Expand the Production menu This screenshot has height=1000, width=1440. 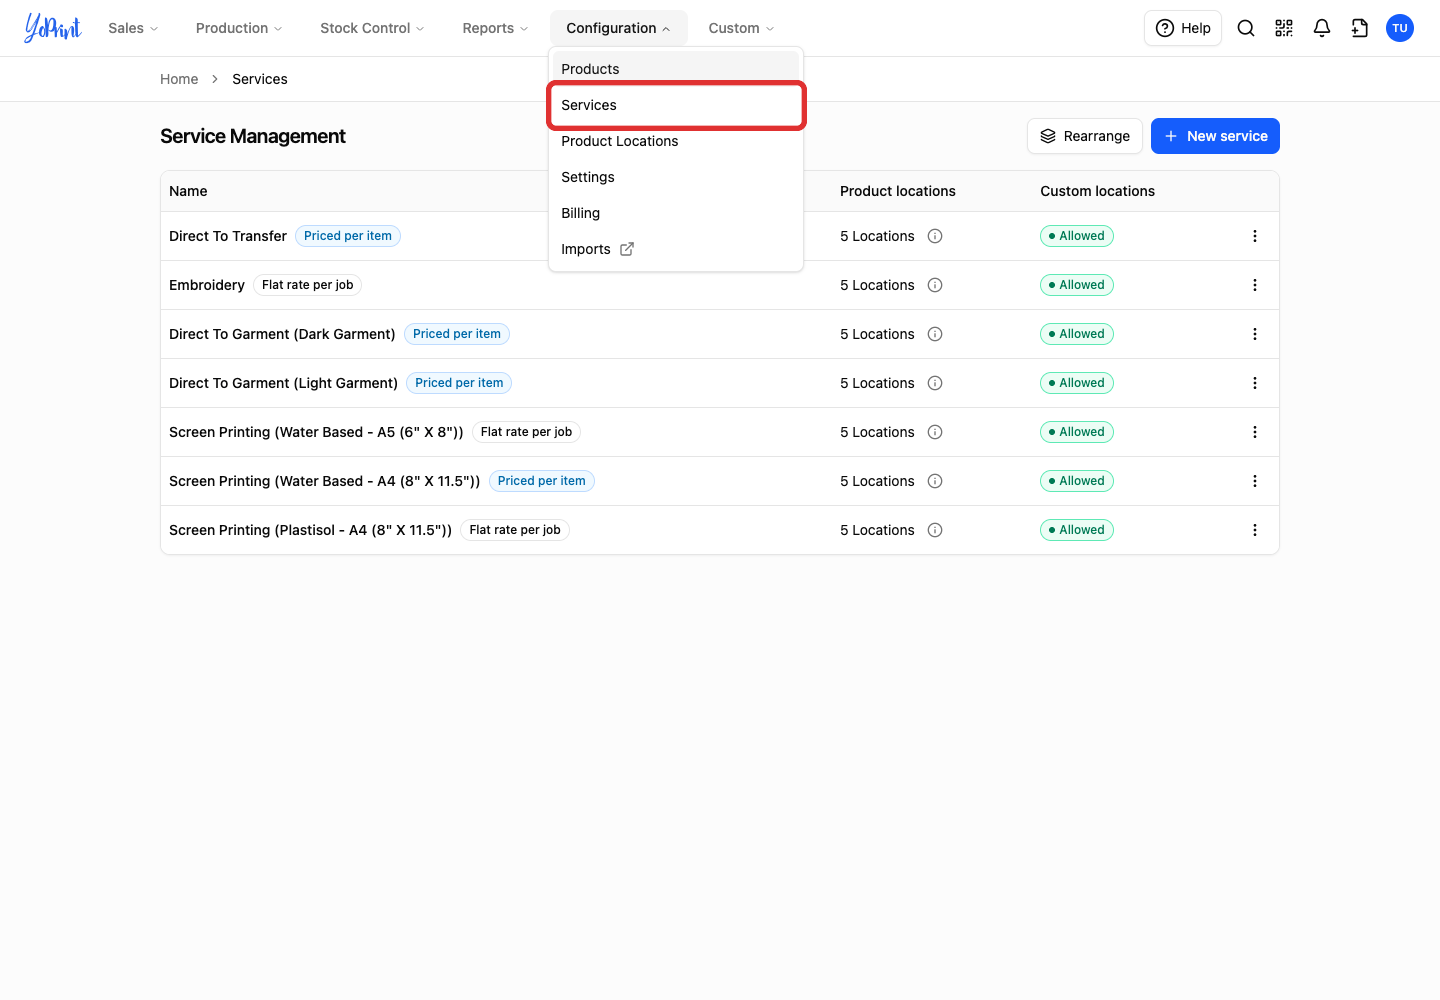tap(239, 28)
